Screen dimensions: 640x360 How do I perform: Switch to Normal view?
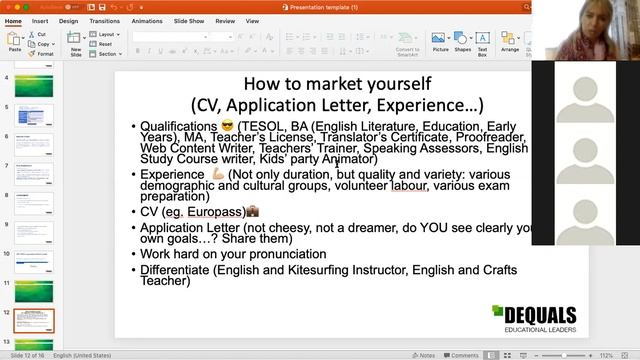(491, 356)
